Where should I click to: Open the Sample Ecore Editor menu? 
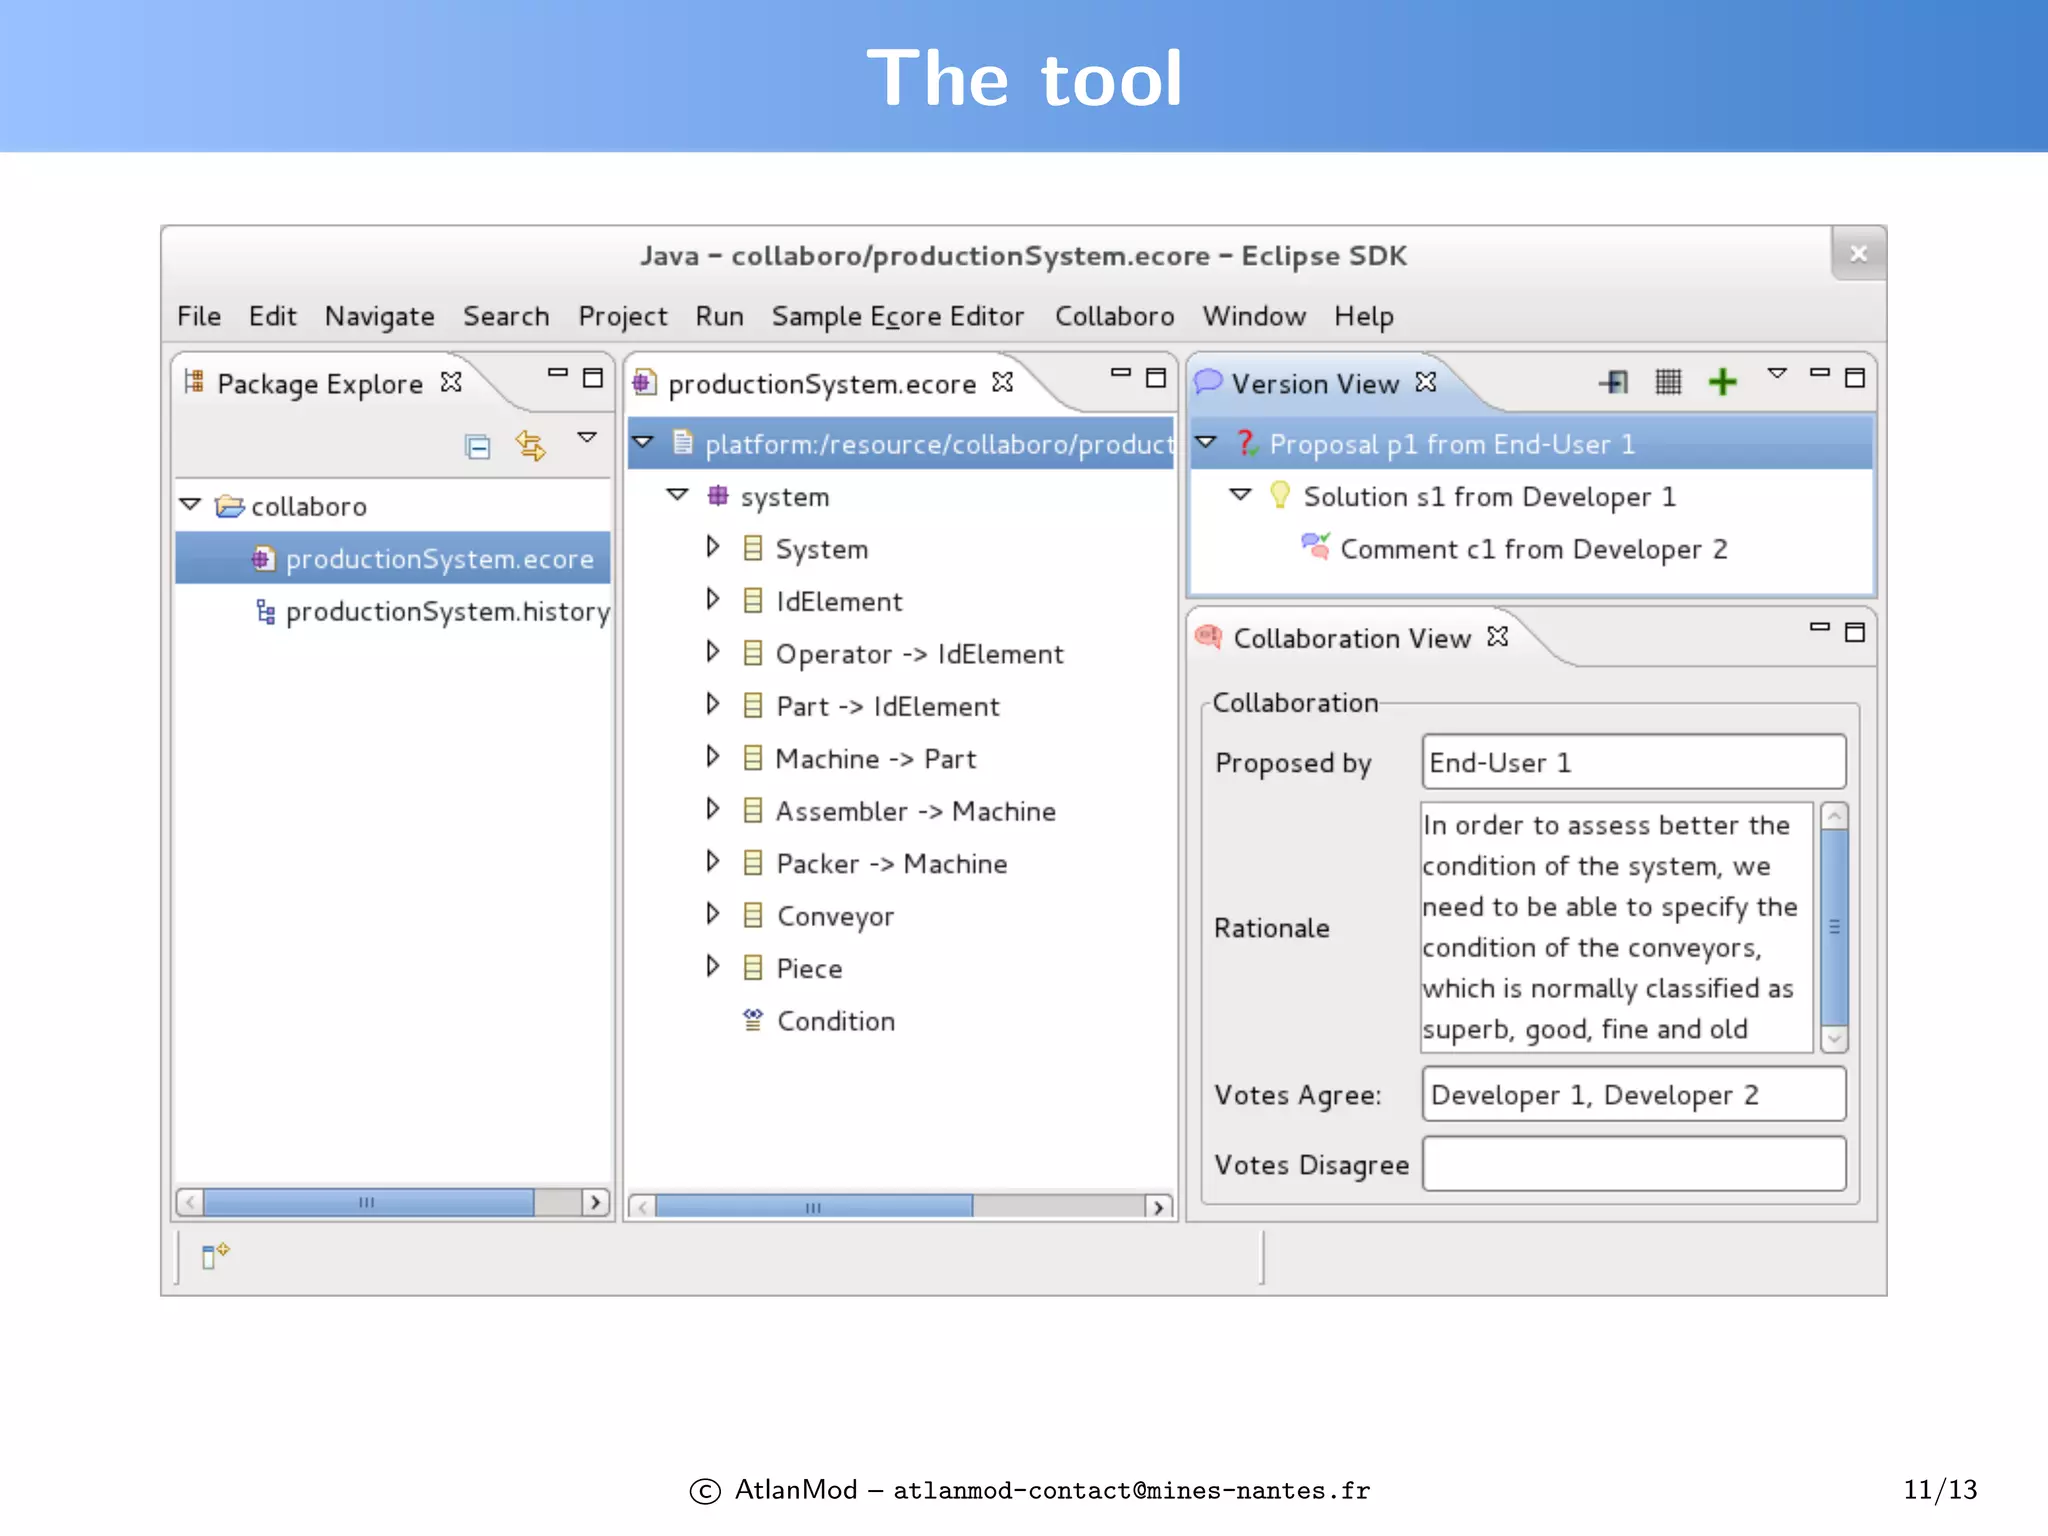point(897,316)
